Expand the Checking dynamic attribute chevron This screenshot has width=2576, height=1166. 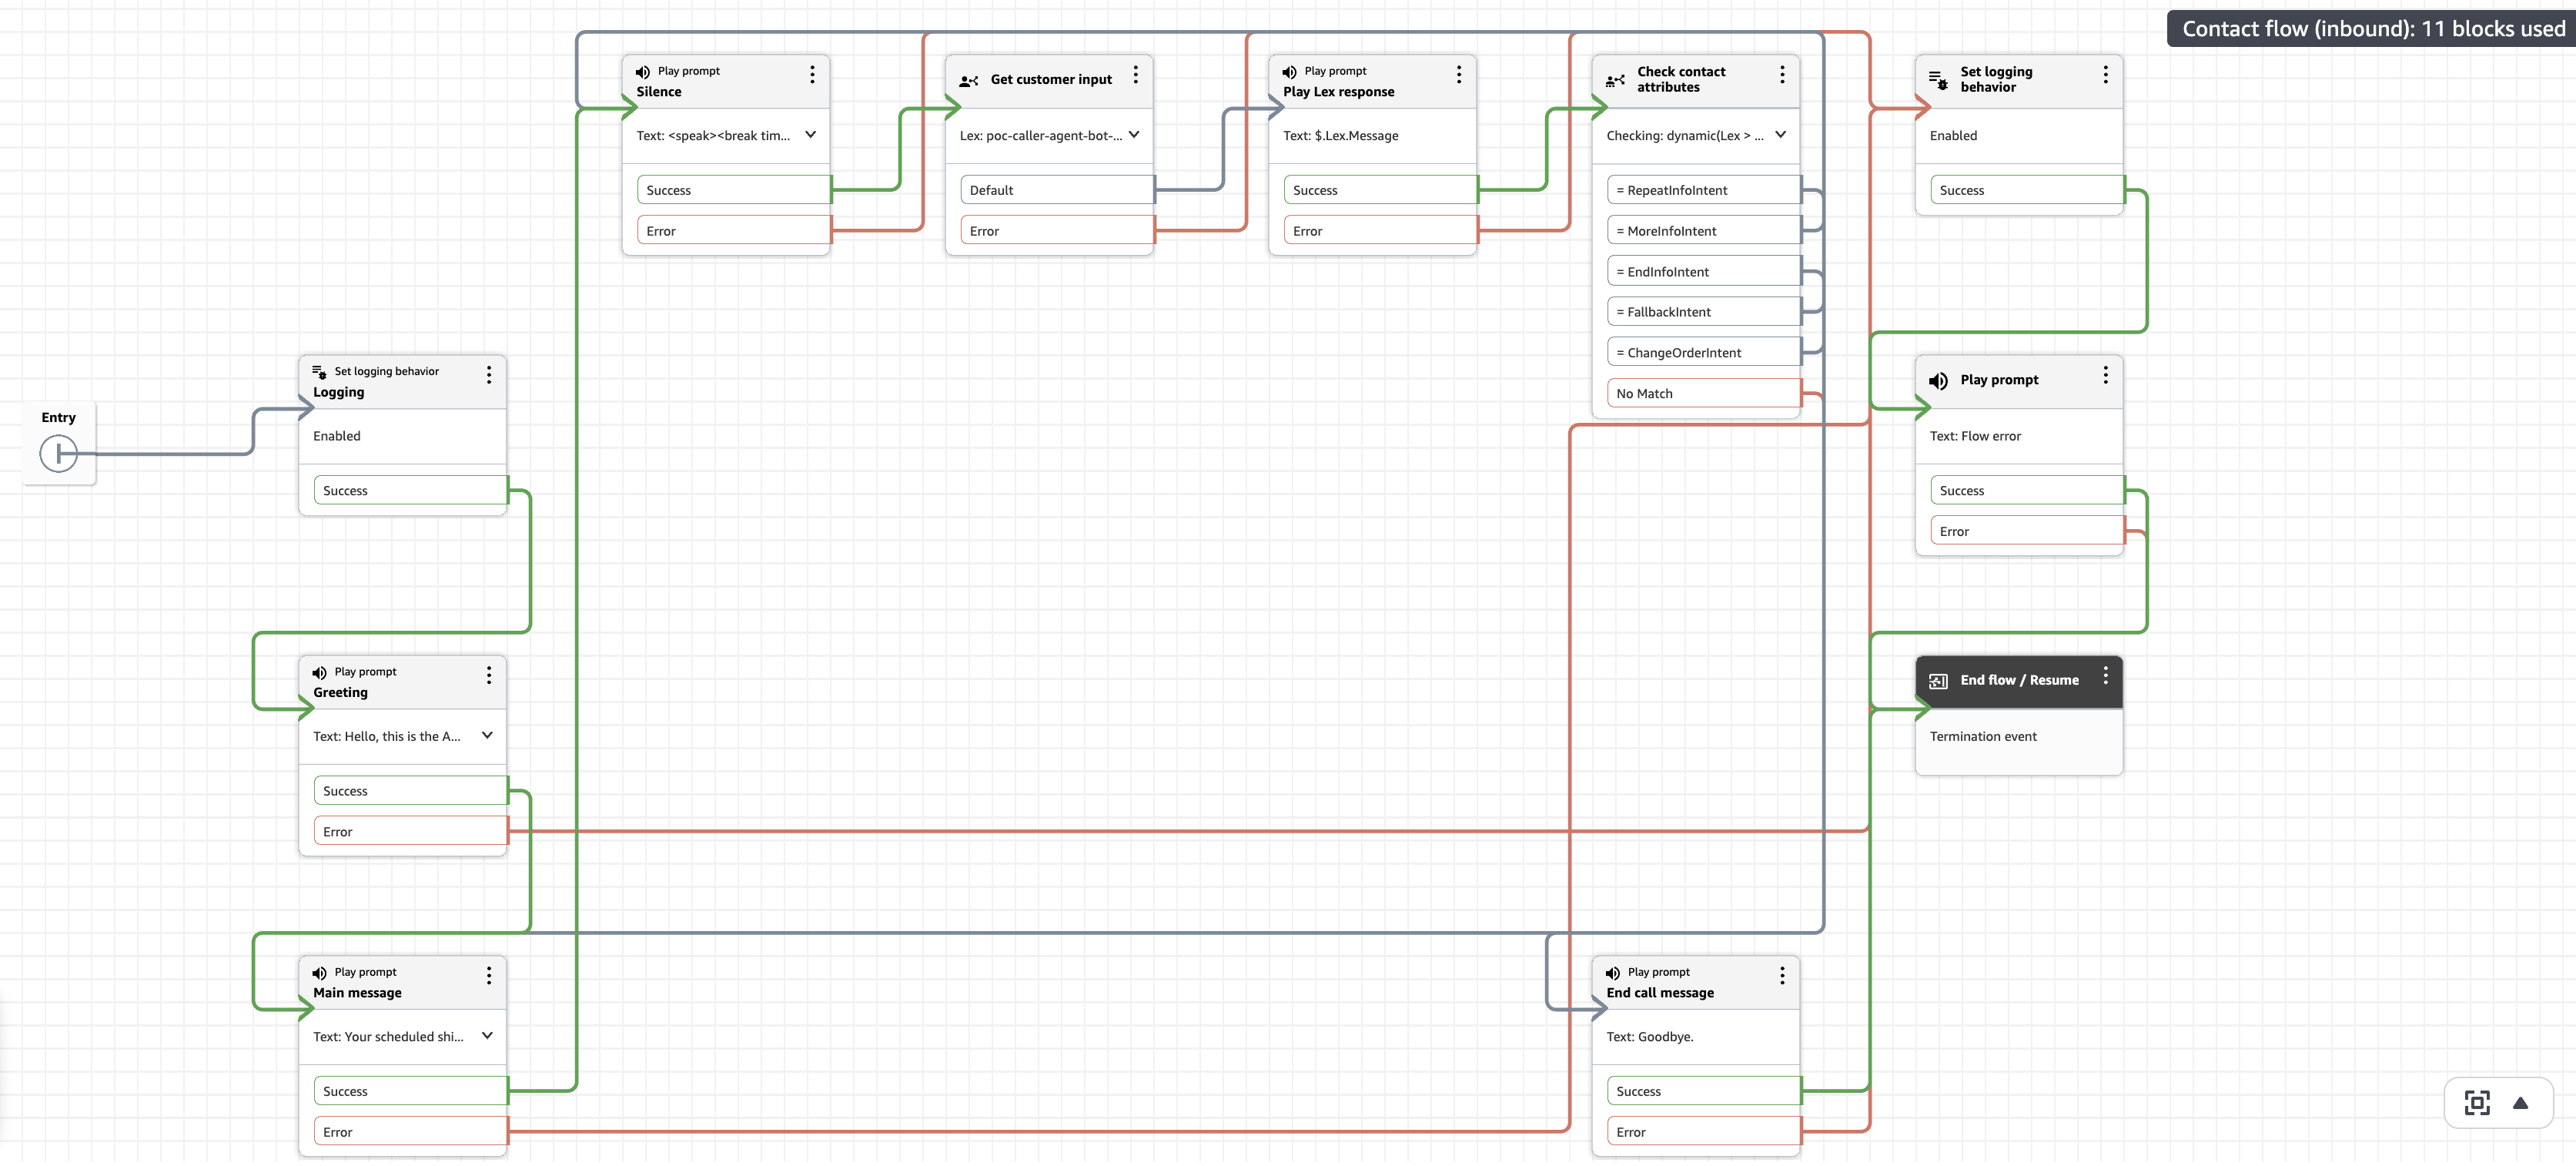(1780, 135)
